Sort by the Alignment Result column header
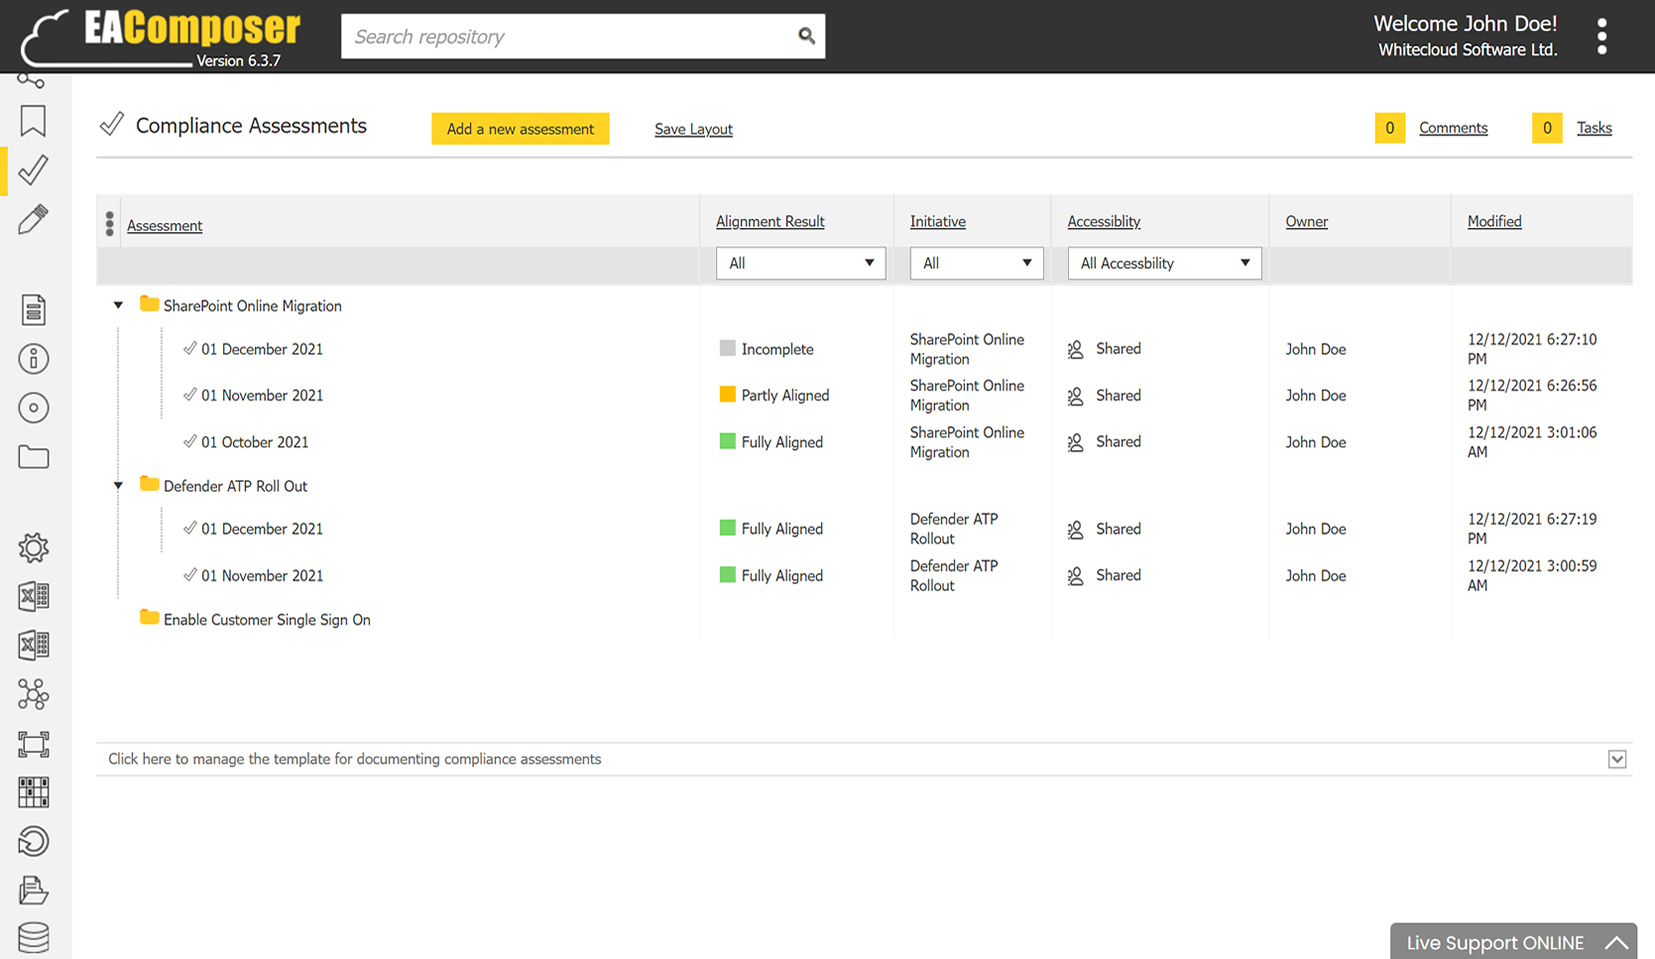 [x=770, y=221]
